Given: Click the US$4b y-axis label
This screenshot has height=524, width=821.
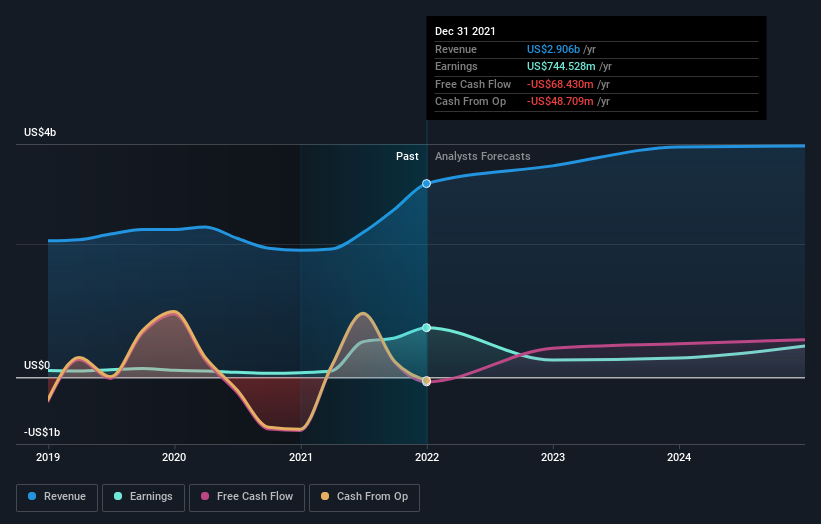Looking at the screenshot, I should [40, 132].
